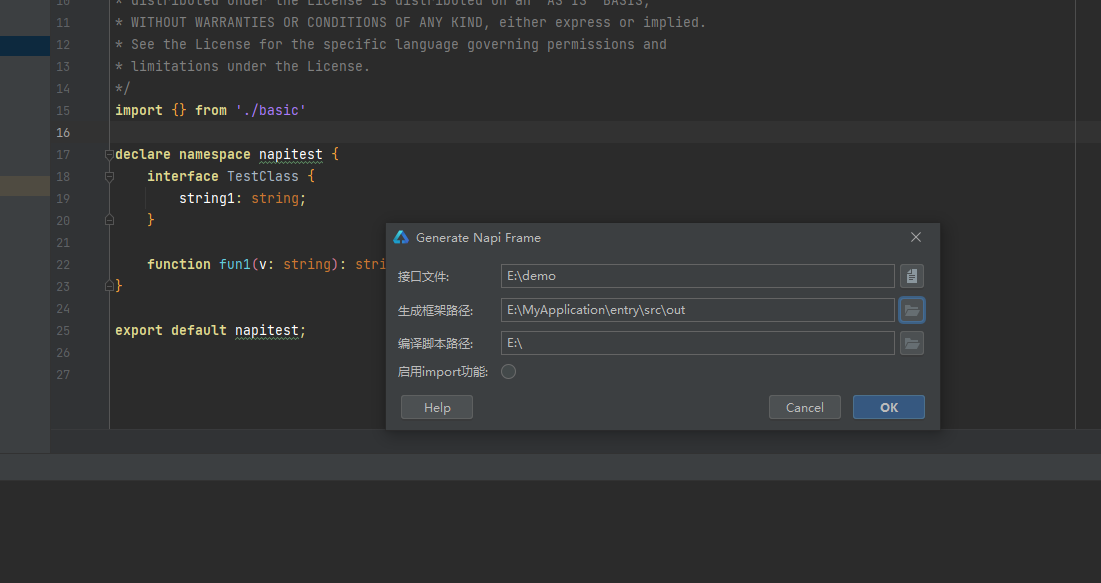Image resolution: width=1101 pixels, height=583 pixels.
Task: Click the import {} from './basic' line
Action: click(x=211, y=110)
